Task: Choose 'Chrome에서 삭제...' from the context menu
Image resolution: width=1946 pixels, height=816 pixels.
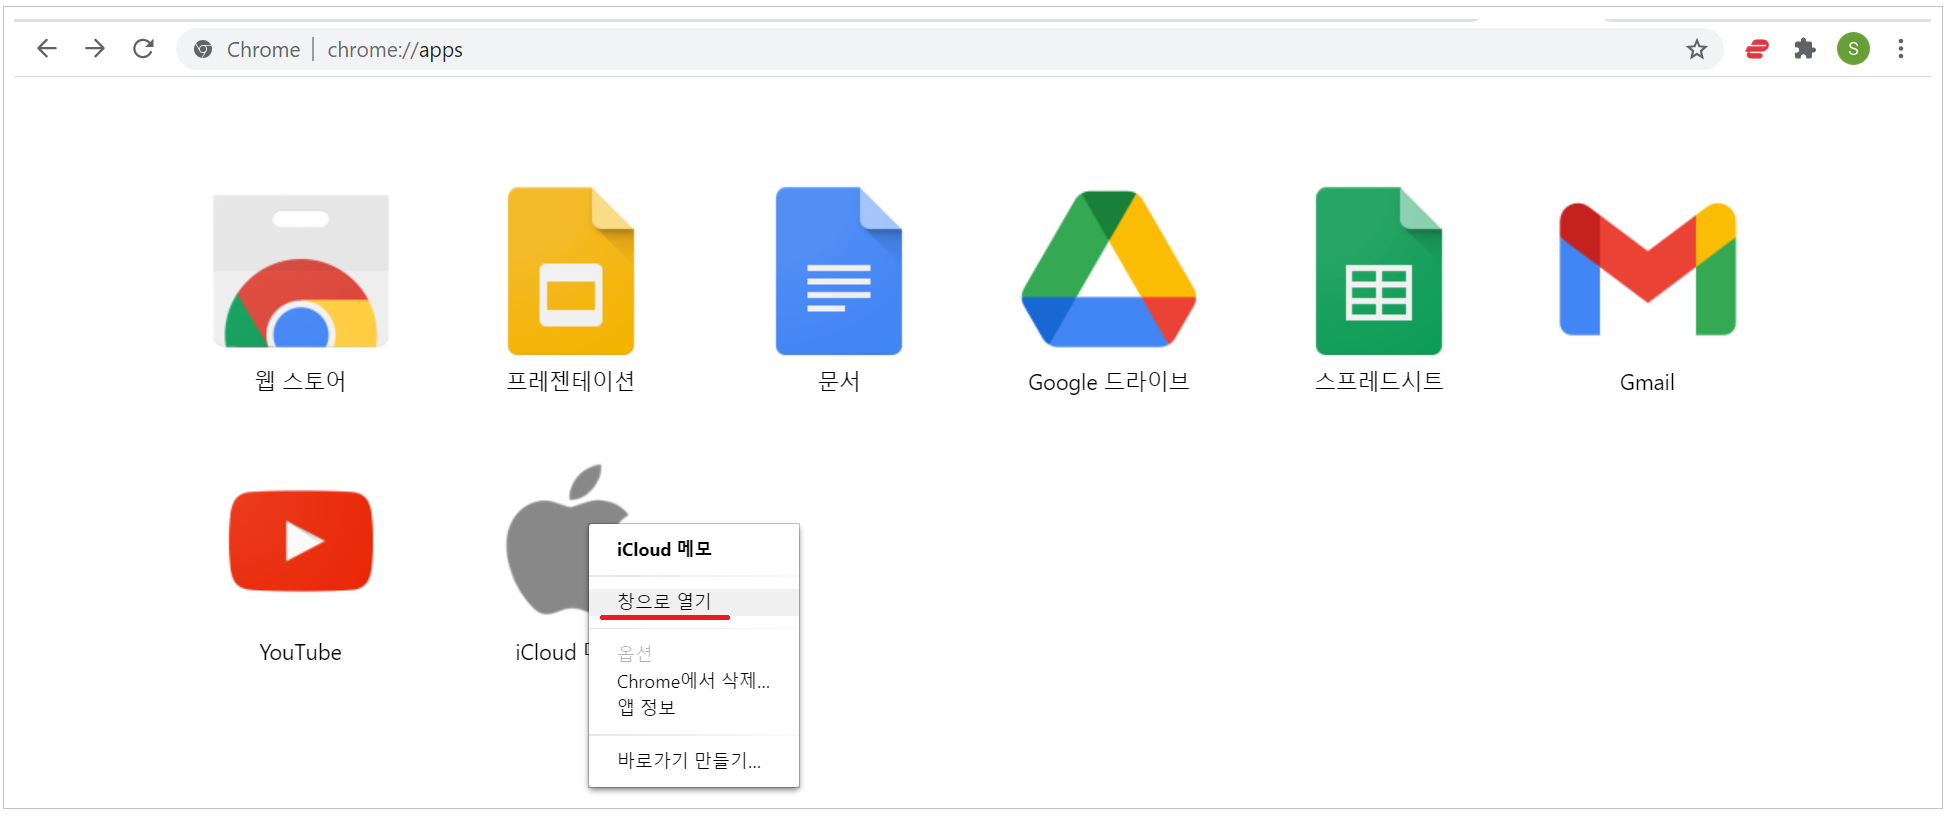Action: coord(694,681)
